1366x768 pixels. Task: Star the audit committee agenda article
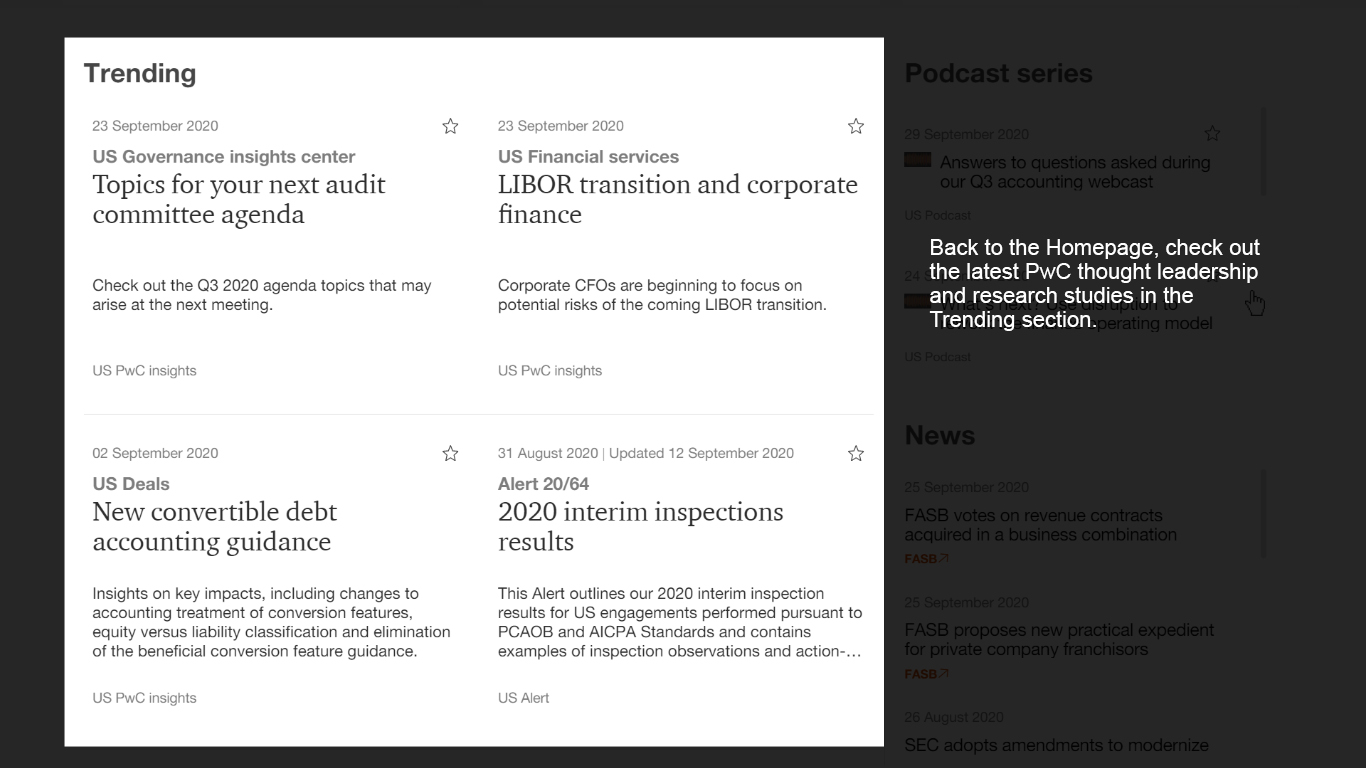(x=450, y=126)
